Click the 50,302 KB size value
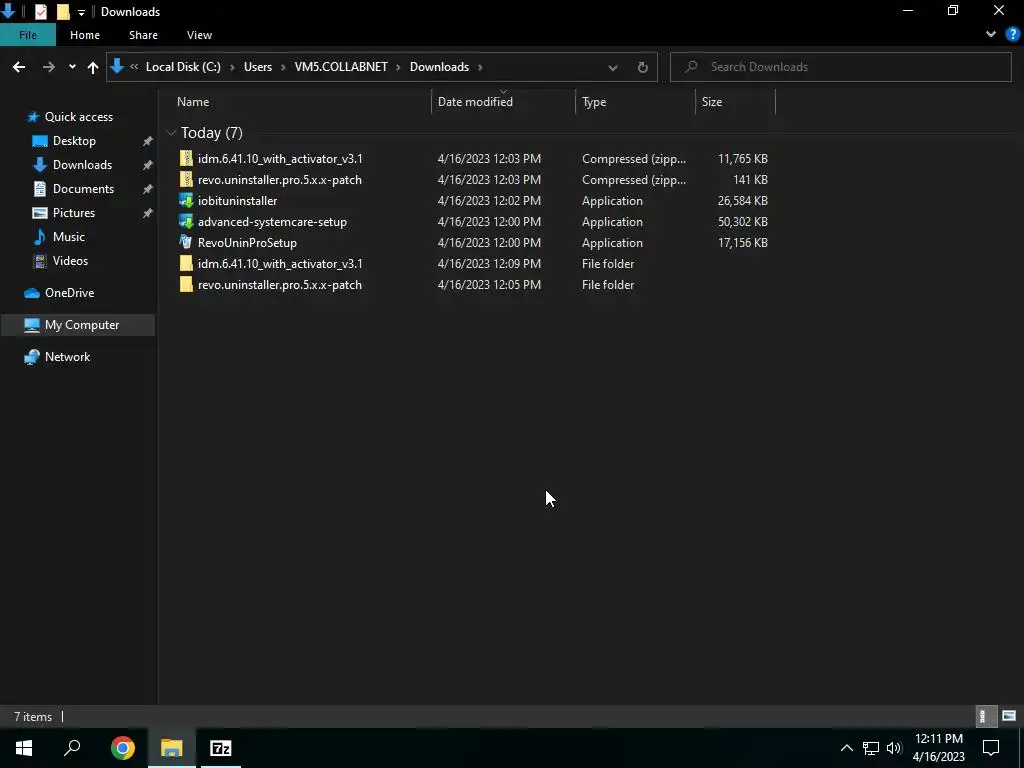 tap(743, 221)
